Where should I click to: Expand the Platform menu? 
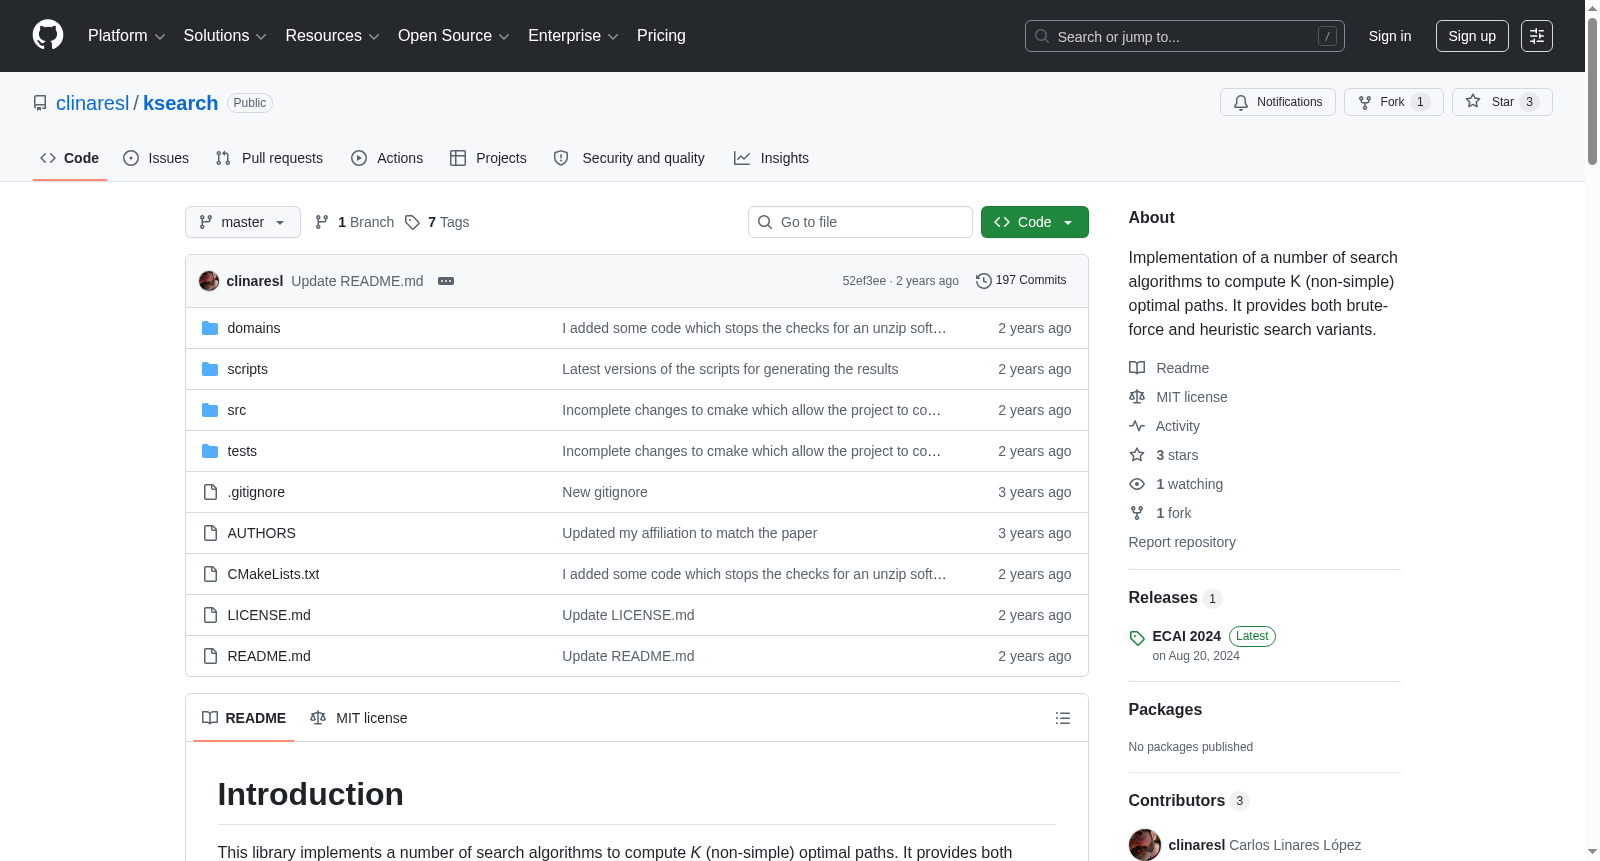click(127, 36)
